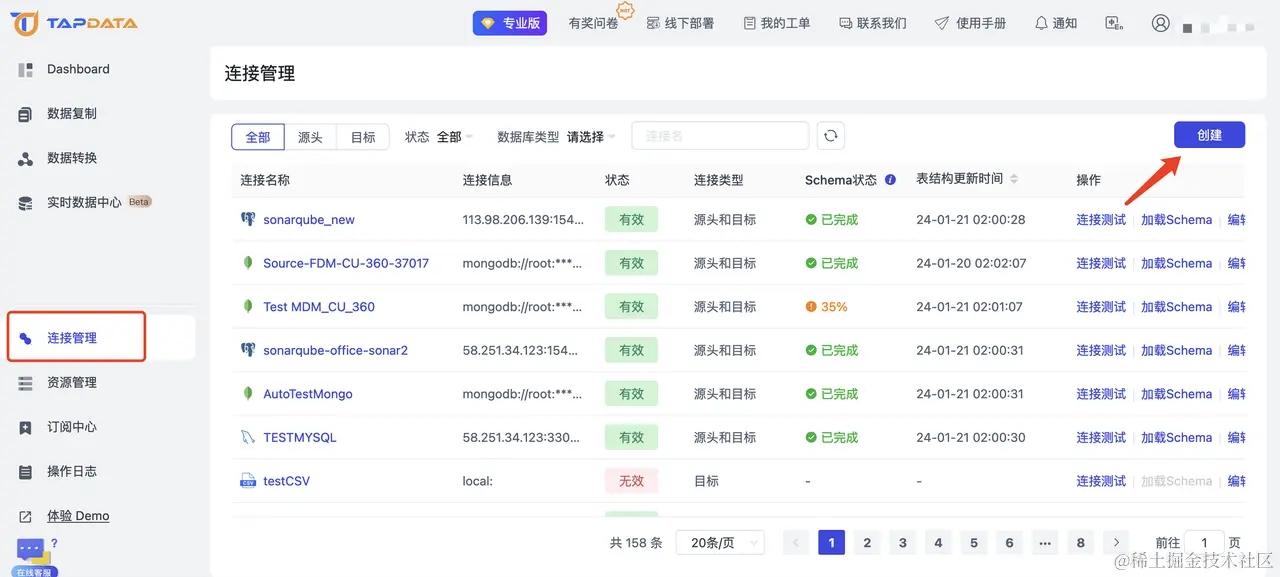Go to page 3

(x=903, y=543)
